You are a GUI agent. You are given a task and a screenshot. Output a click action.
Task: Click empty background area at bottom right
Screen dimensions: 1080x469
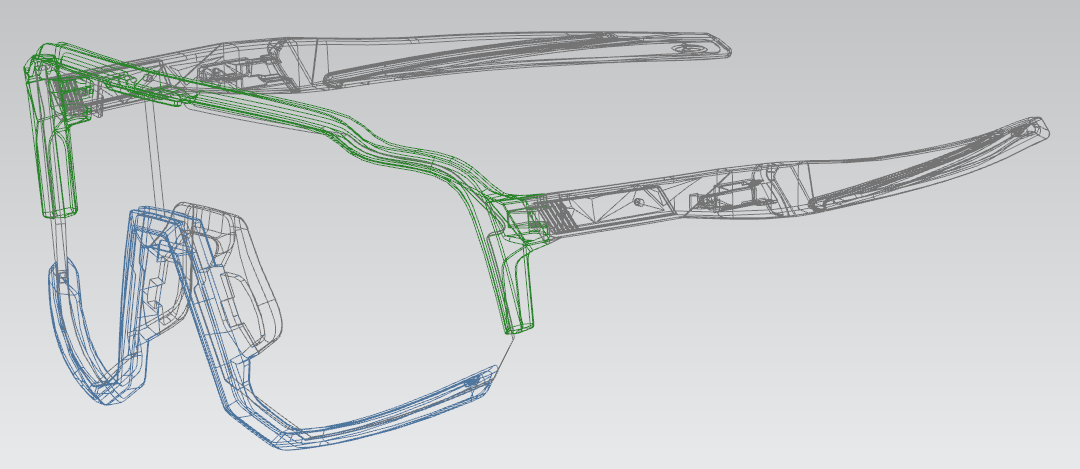click(x=900, y=400)
